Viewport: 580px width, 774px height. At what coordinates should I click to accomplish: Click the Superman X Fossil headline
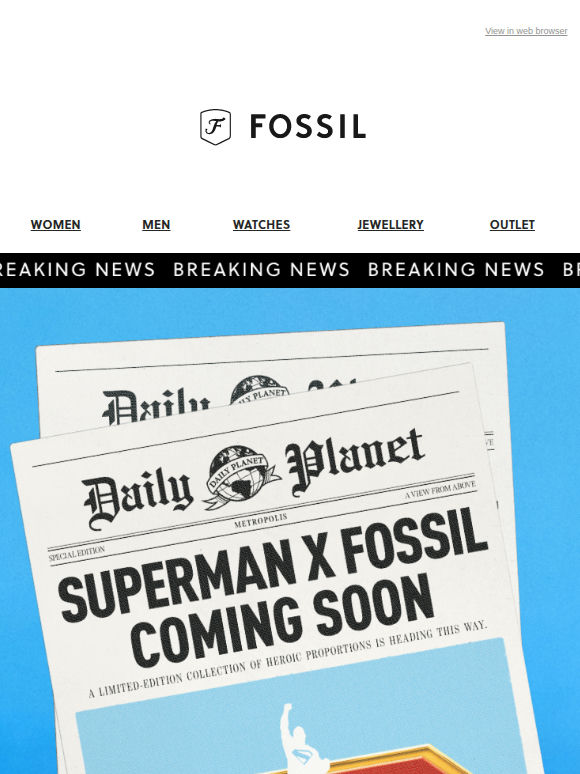pos(274,564)
